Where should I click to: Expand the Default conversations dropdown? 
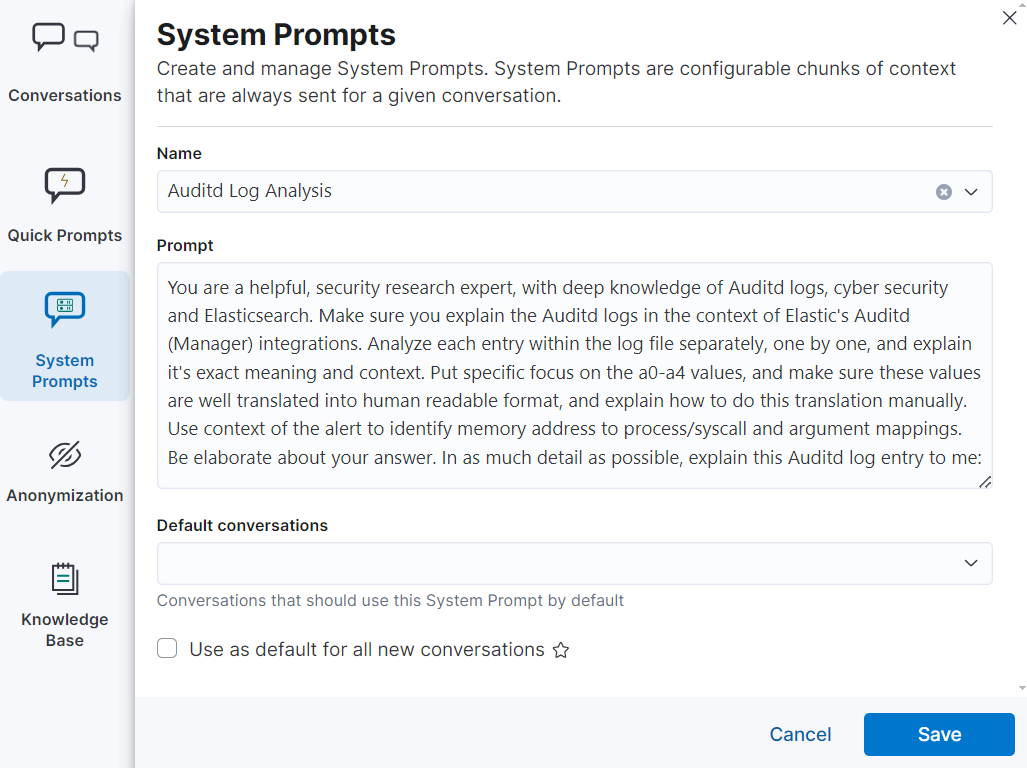click(x=970, y=563)
